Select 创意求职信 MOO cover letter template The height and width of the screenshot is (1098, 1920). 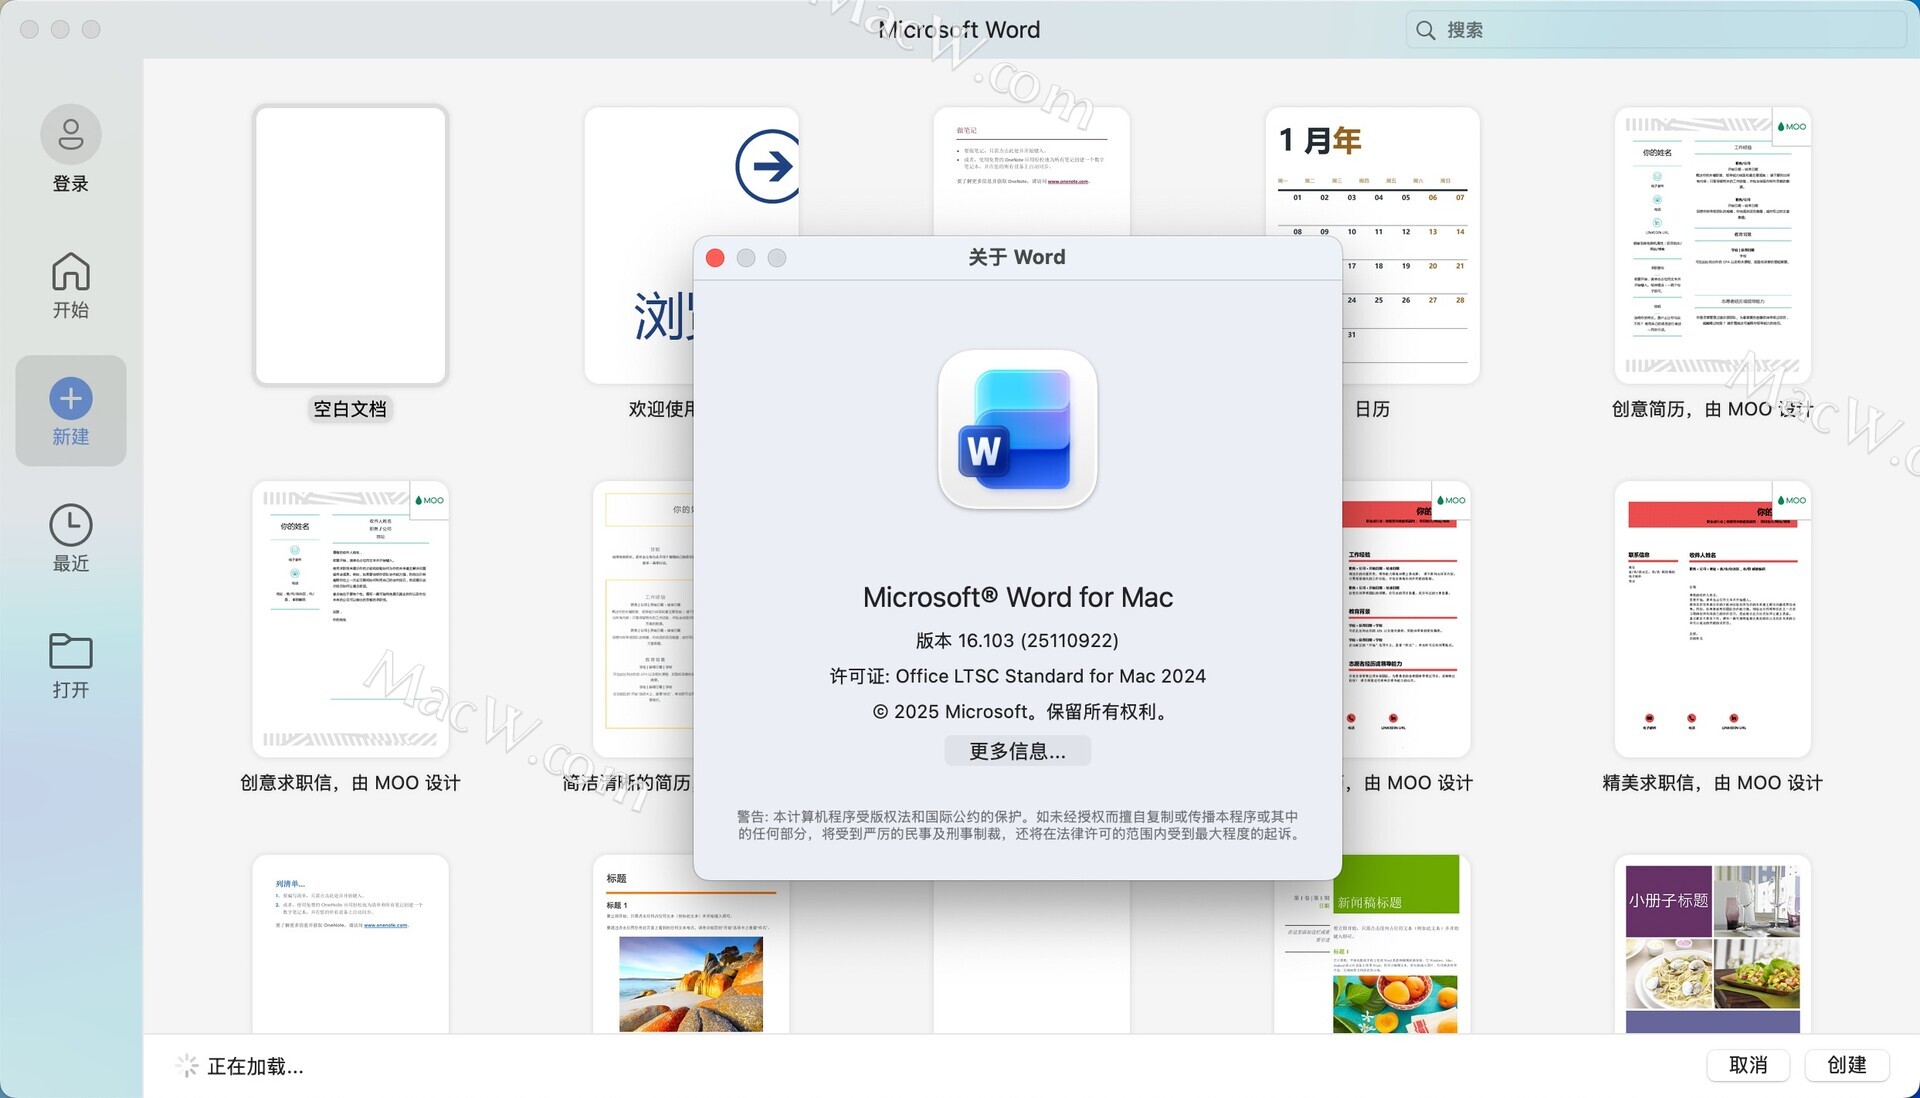pos(350,618)
